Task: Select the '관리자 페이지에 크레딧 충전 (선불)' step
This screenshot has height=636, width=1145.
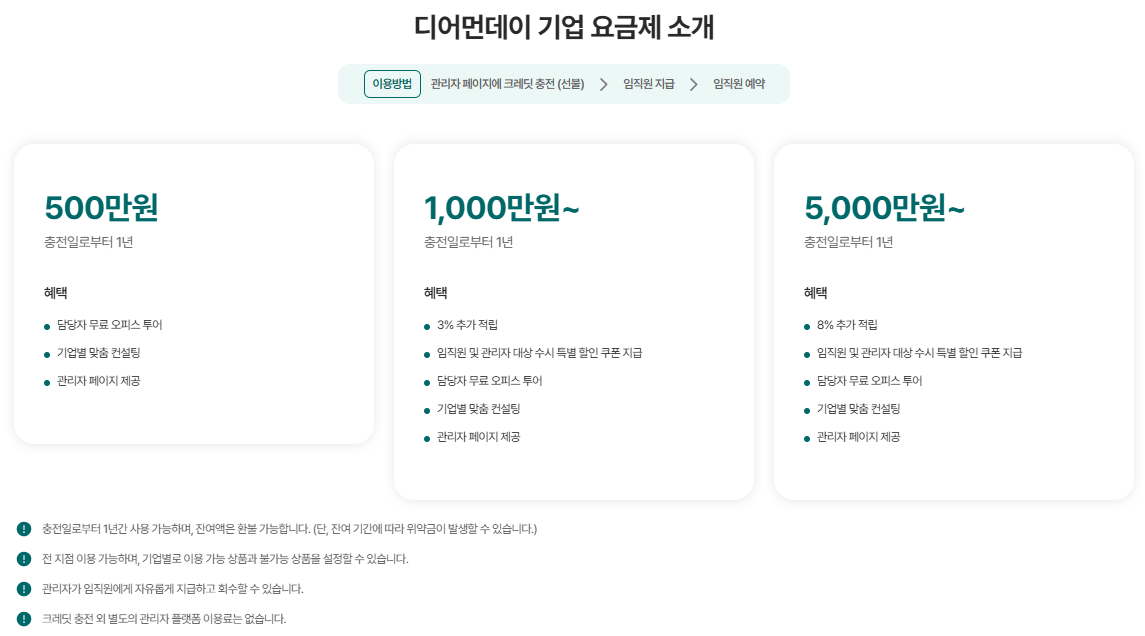Action: [x=507, y=84]
